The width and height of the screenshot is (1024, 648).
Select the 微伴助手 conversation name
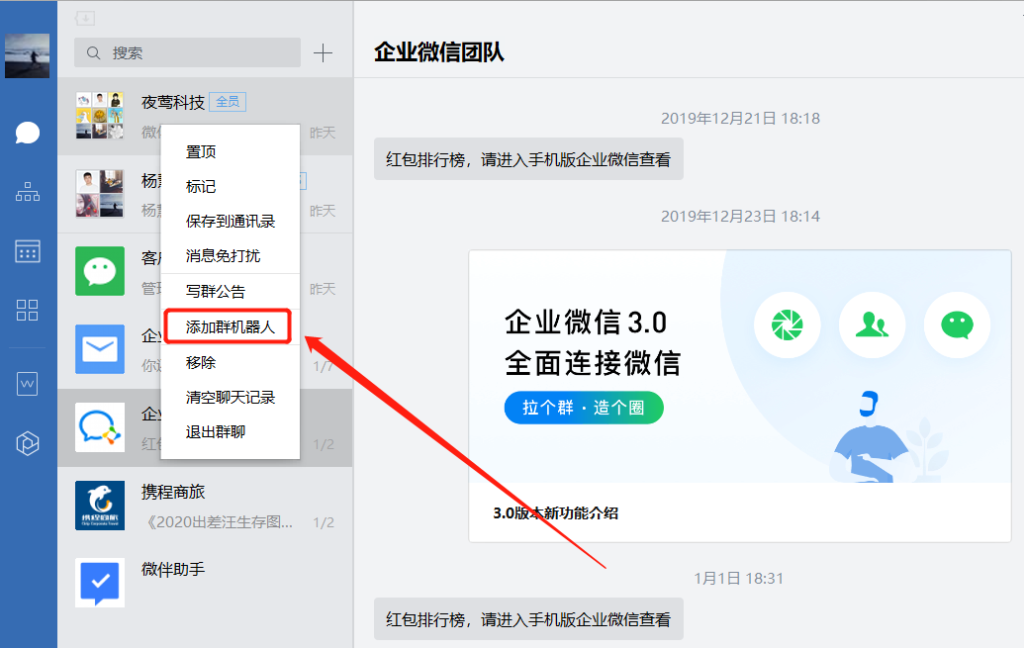pos(173,570)
